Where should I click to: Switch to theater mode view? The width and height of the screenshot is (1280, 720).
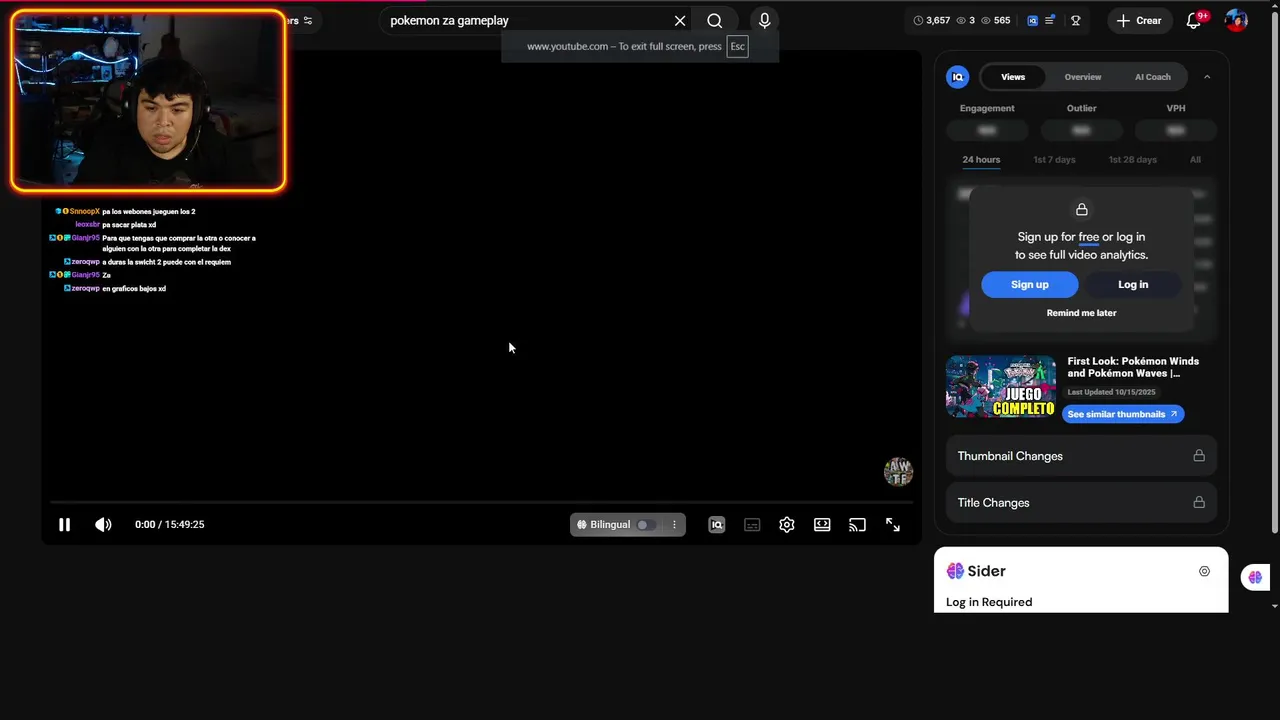tap(822, 524)
